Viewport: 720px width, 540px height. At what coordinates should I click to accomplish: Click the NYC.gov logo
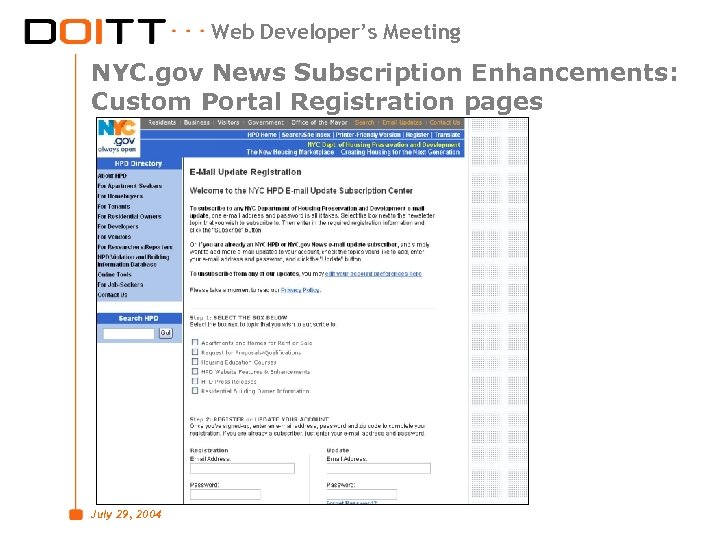click(x=117, y=136)
